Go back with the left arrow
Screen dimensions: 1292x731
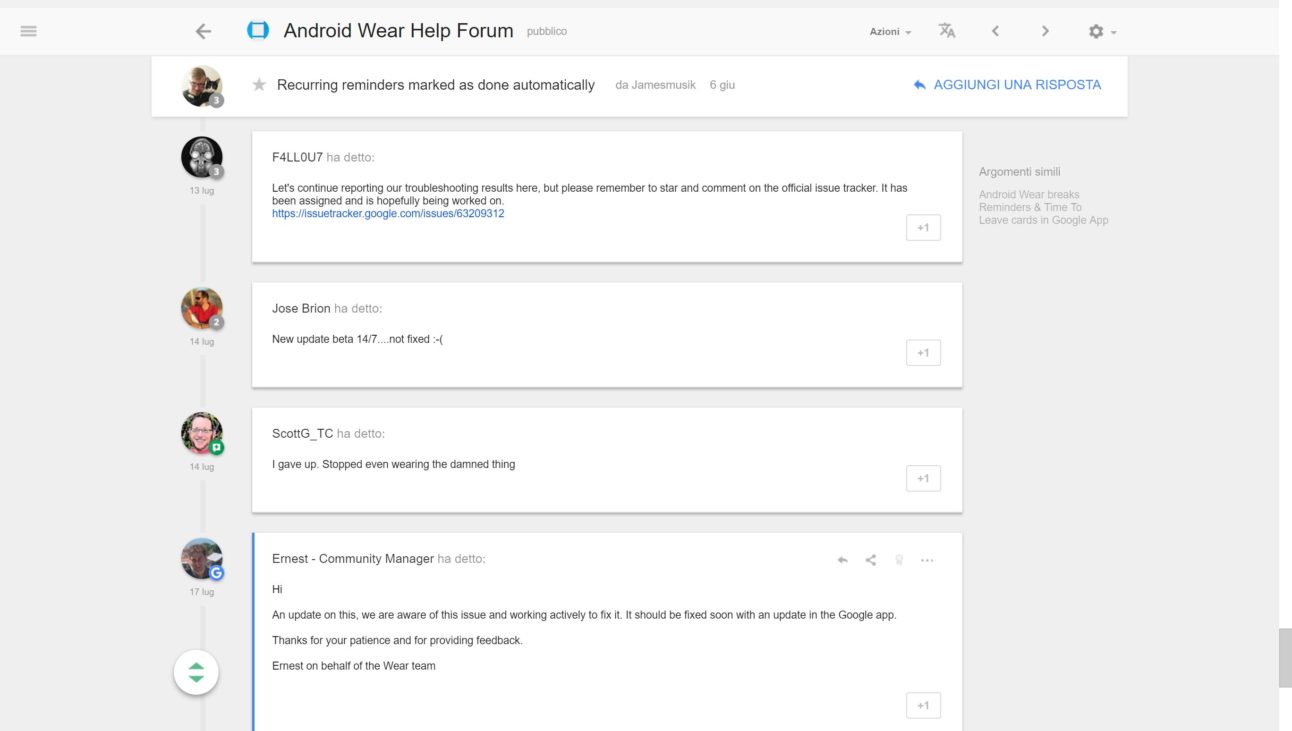pos(203,31)
